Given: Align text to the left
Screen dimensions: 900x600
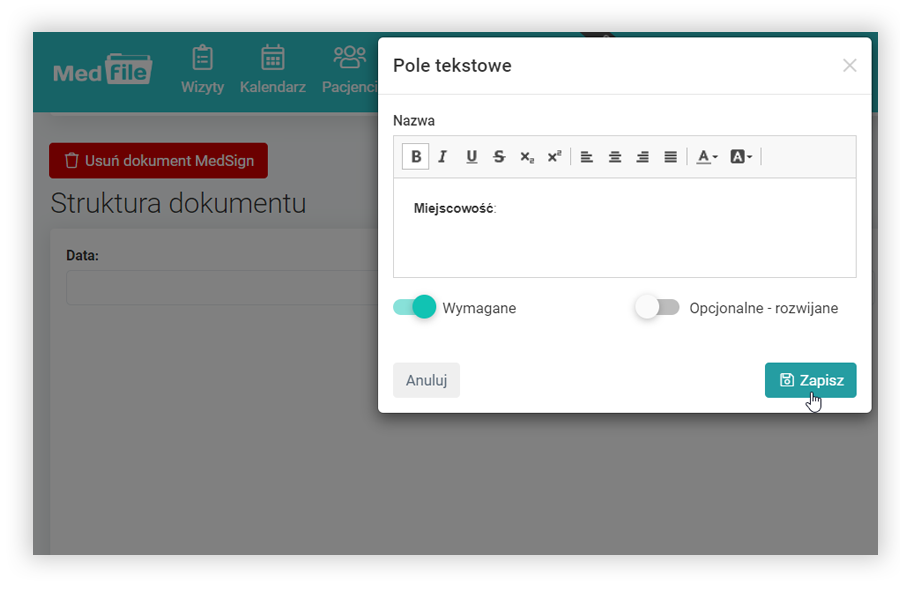Looking at the screenshot, I should coord(587,157).
